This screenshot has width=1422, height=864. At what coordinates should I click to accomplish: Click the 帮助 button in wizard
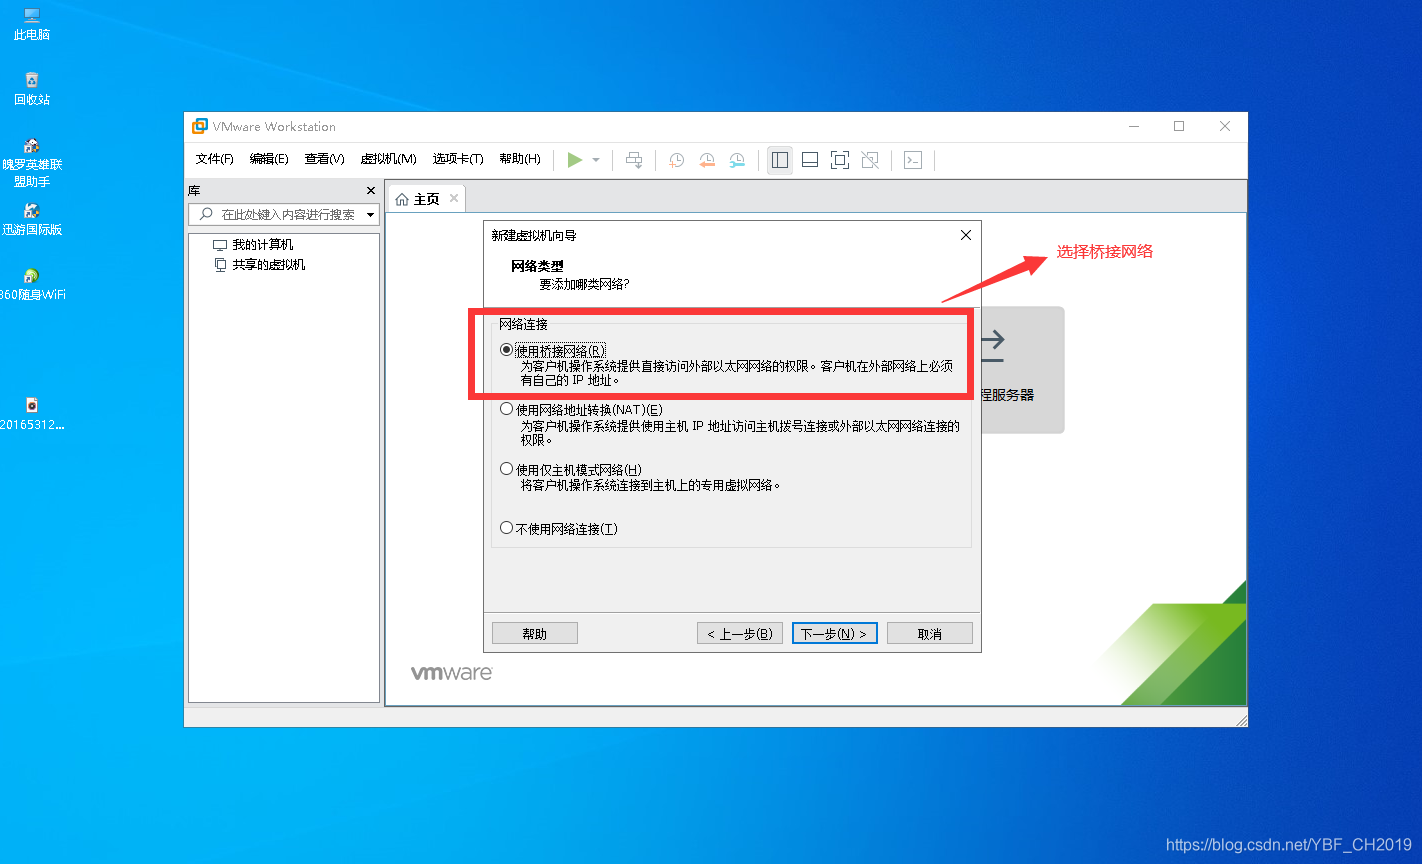coord(535,633)
